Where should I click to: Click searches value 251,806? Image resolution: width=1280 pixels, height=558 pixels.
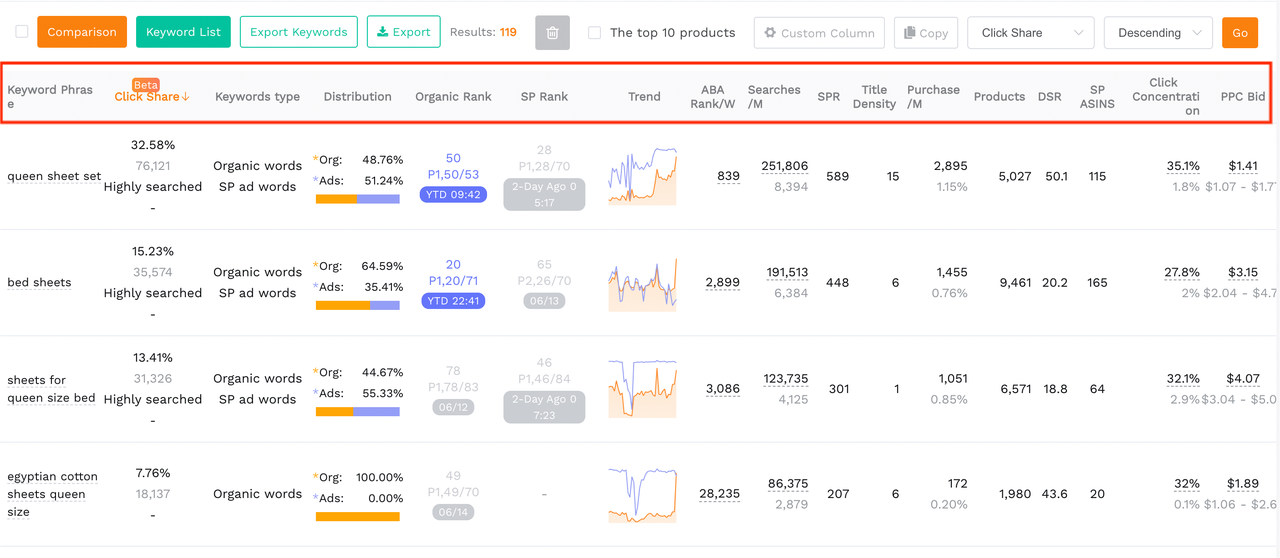[784, 166]
